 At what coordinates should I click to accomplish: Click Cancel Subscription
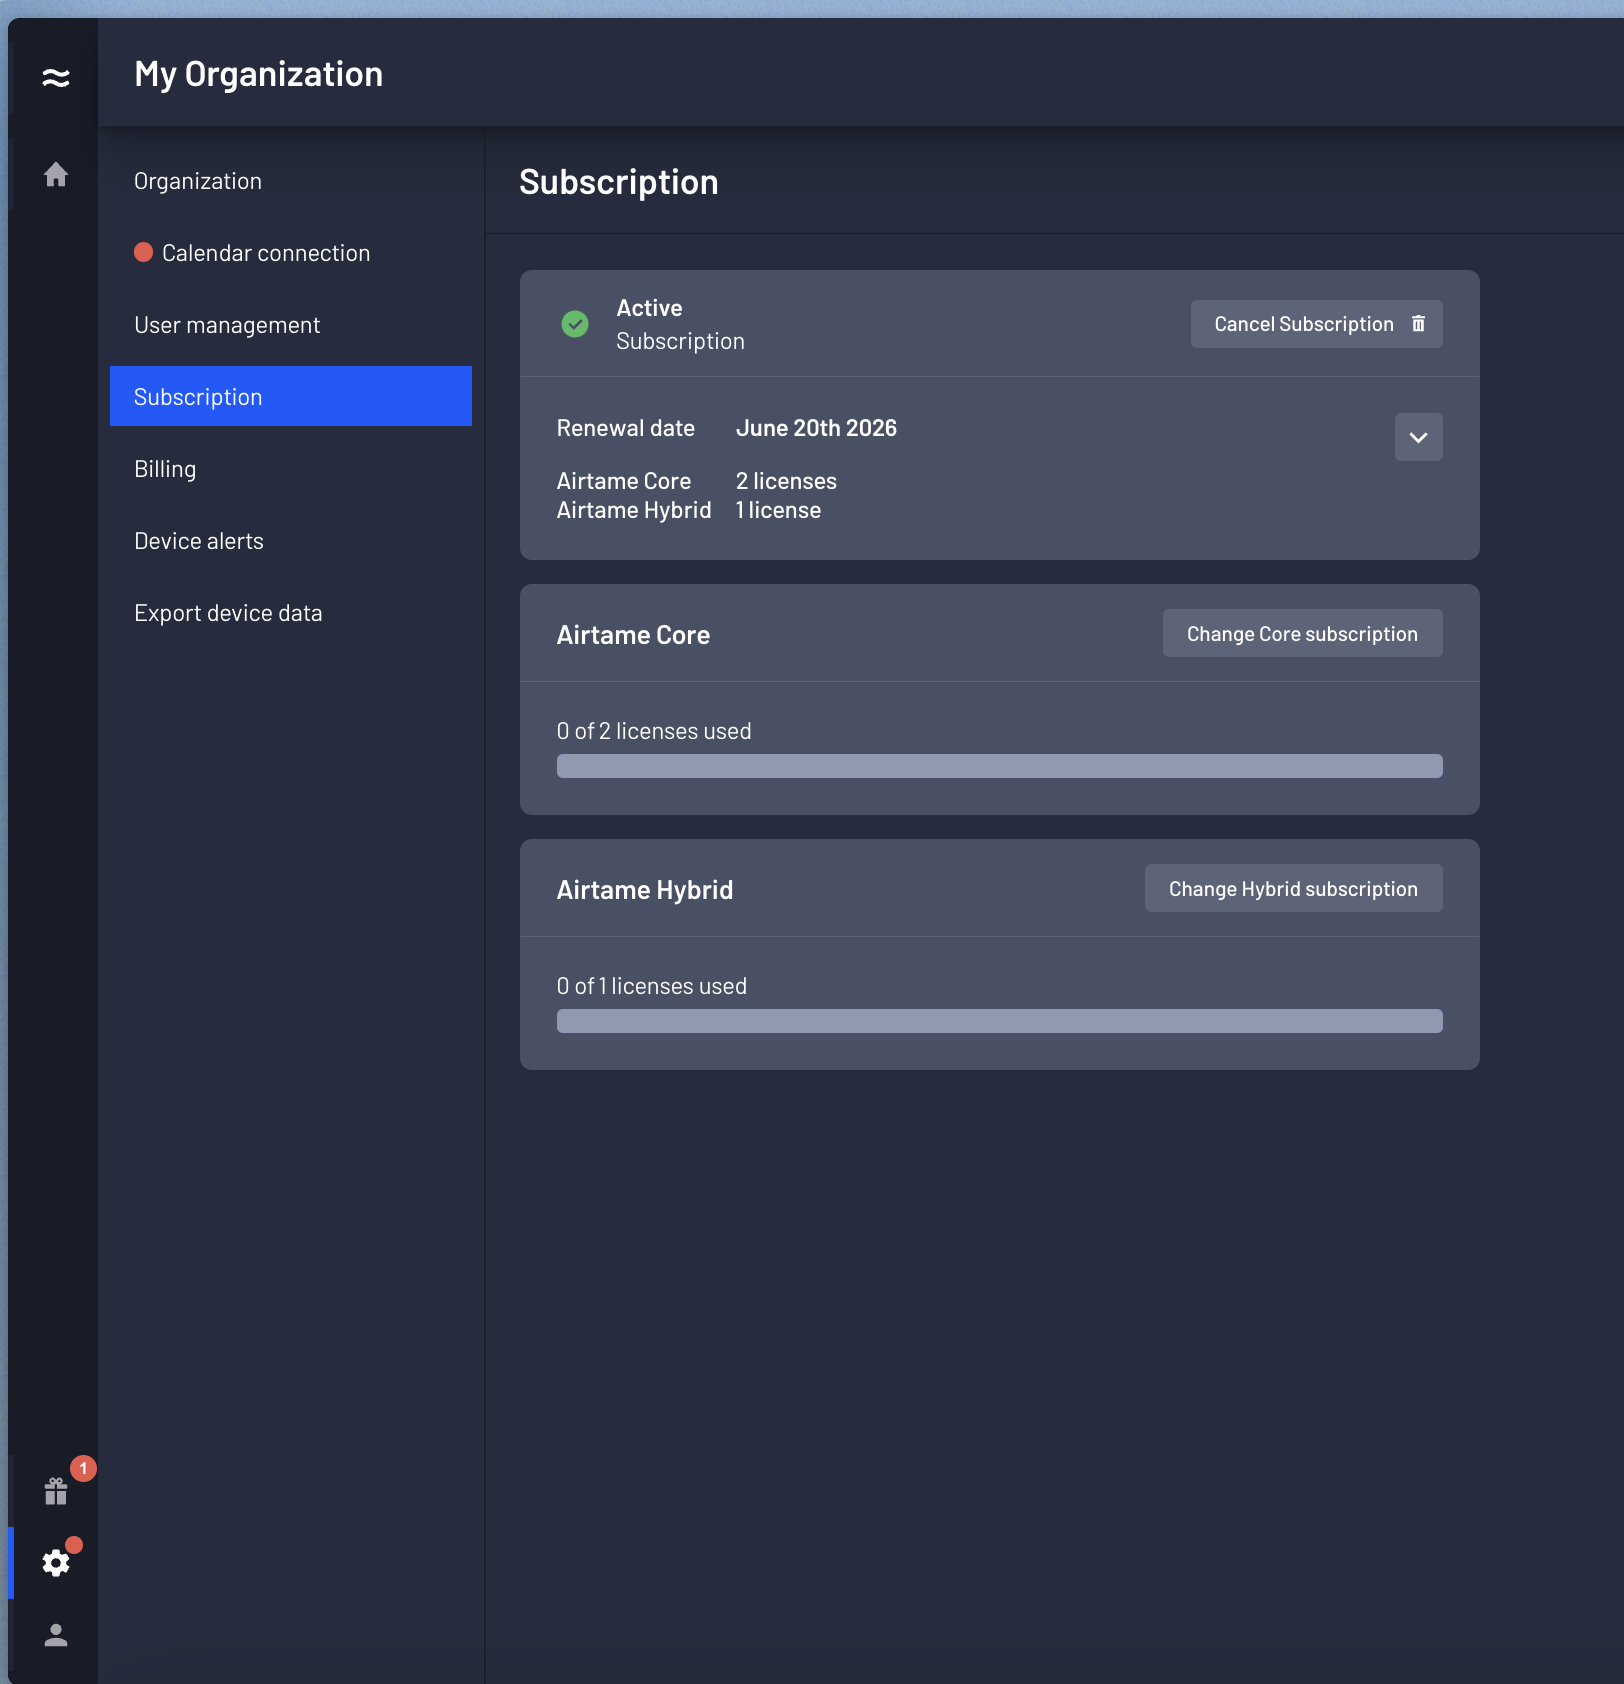(x=1304, y=323)
